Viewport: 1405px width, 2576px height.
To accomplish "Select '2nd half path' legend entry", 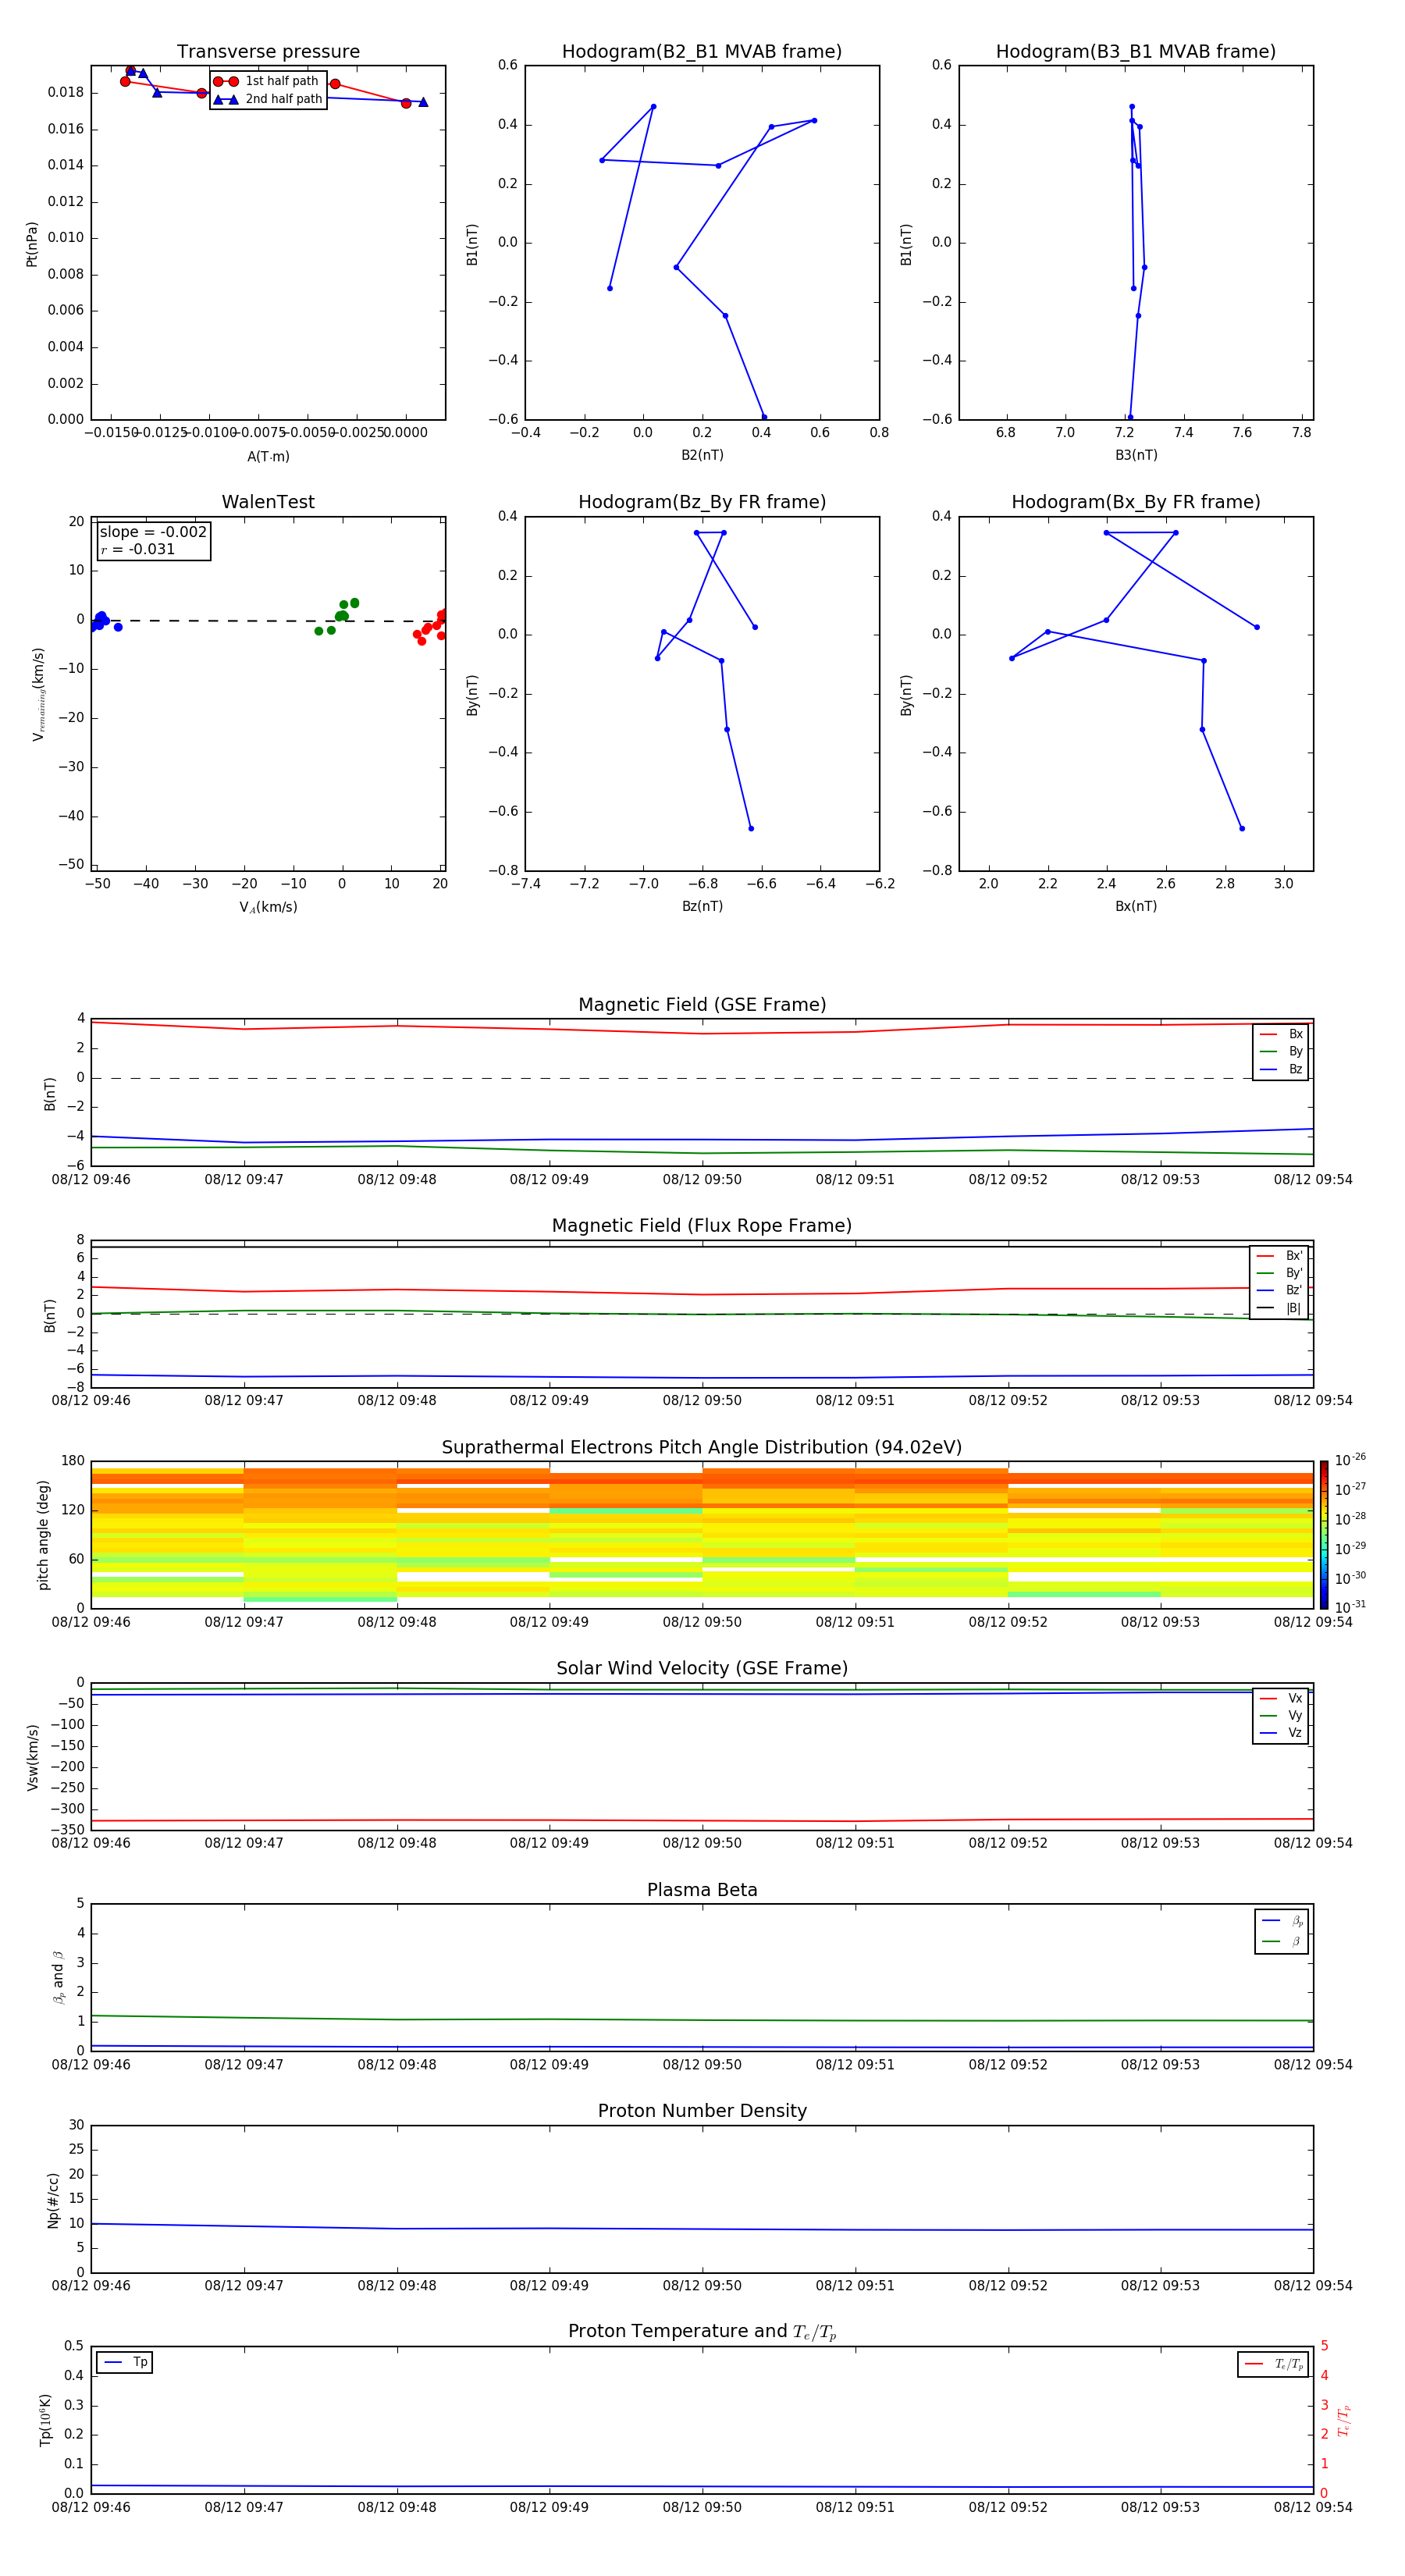I will click(x=268, y=99).
